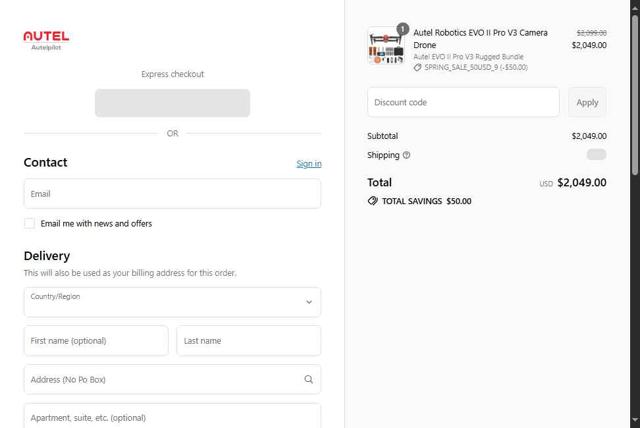Click the page vertical scrollbar thumb
640x428 pixels.
pyautogui.click(x=635, y=95)
